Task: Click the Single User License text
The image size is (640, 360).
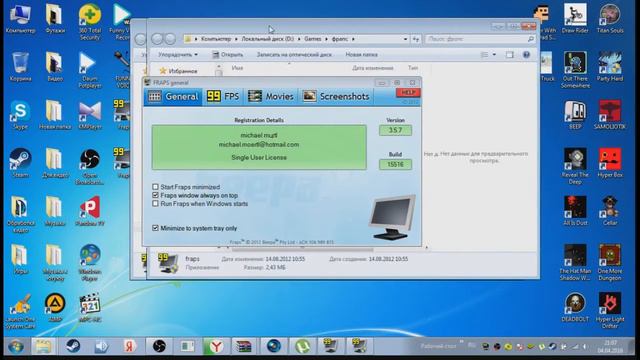Action: [x=259, y=158]
